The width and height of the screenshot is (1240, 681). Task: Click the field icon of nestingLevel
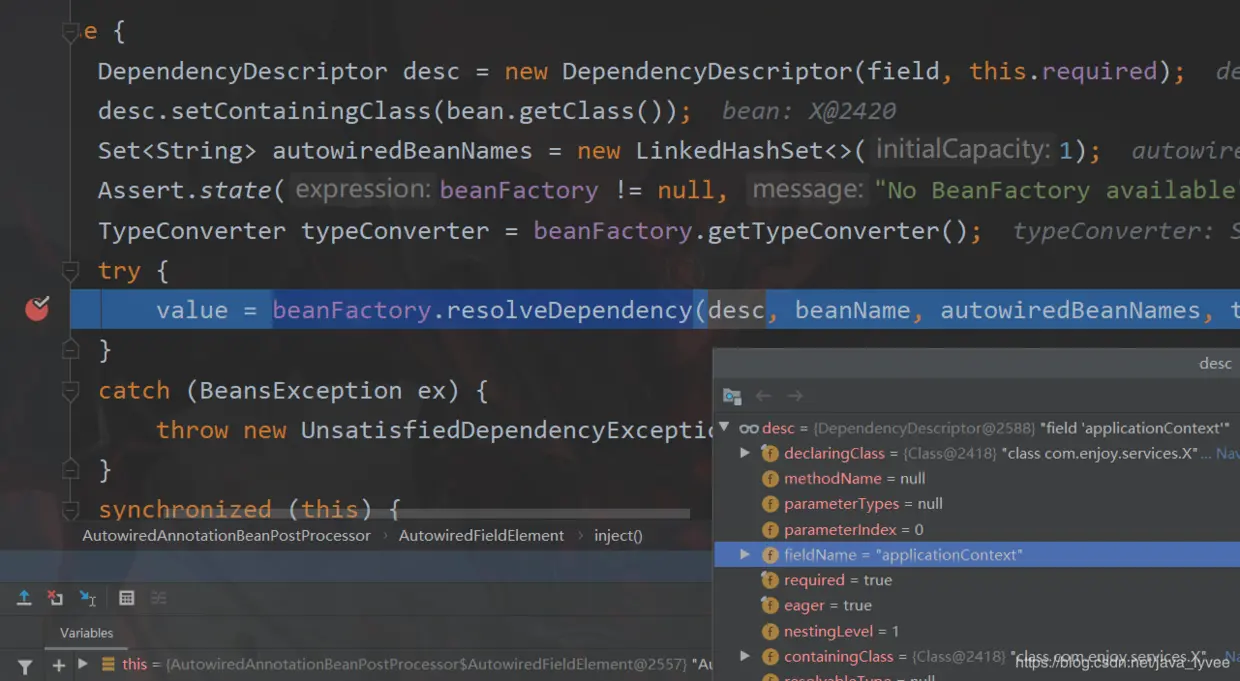click(770, 631)
